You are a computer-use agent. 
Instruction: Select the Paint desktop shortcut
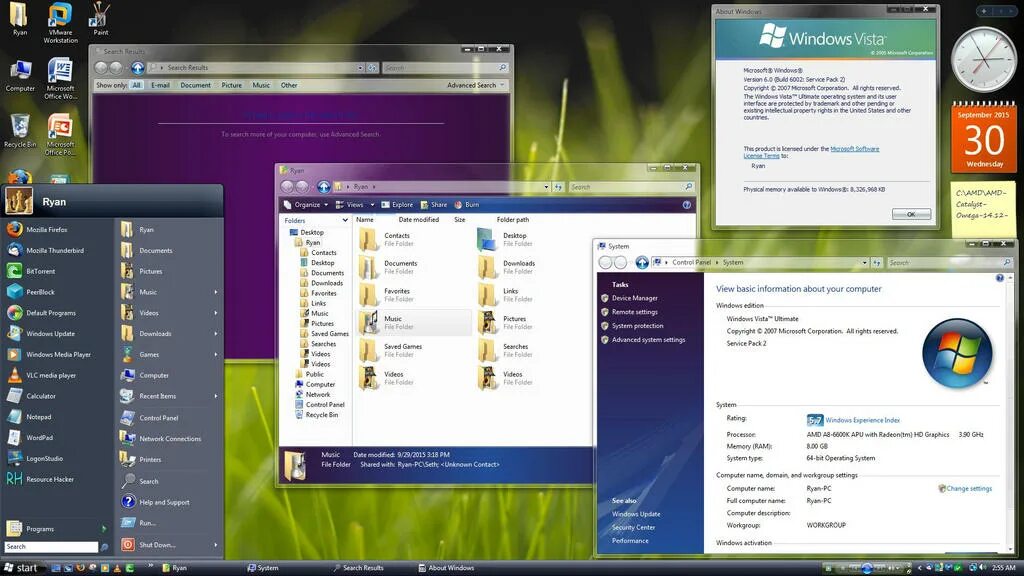tap(100, 18)
